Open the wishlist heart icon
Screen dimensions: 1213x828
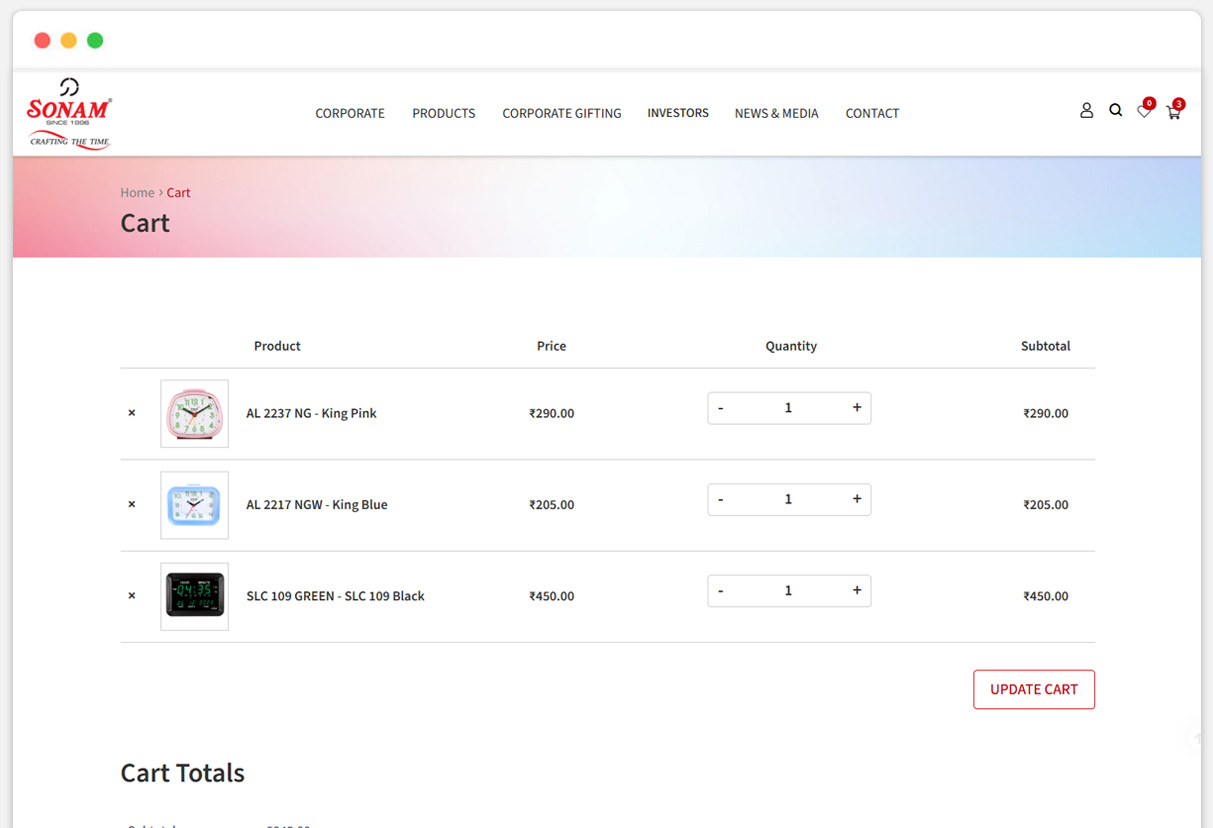coord(1144,112)
